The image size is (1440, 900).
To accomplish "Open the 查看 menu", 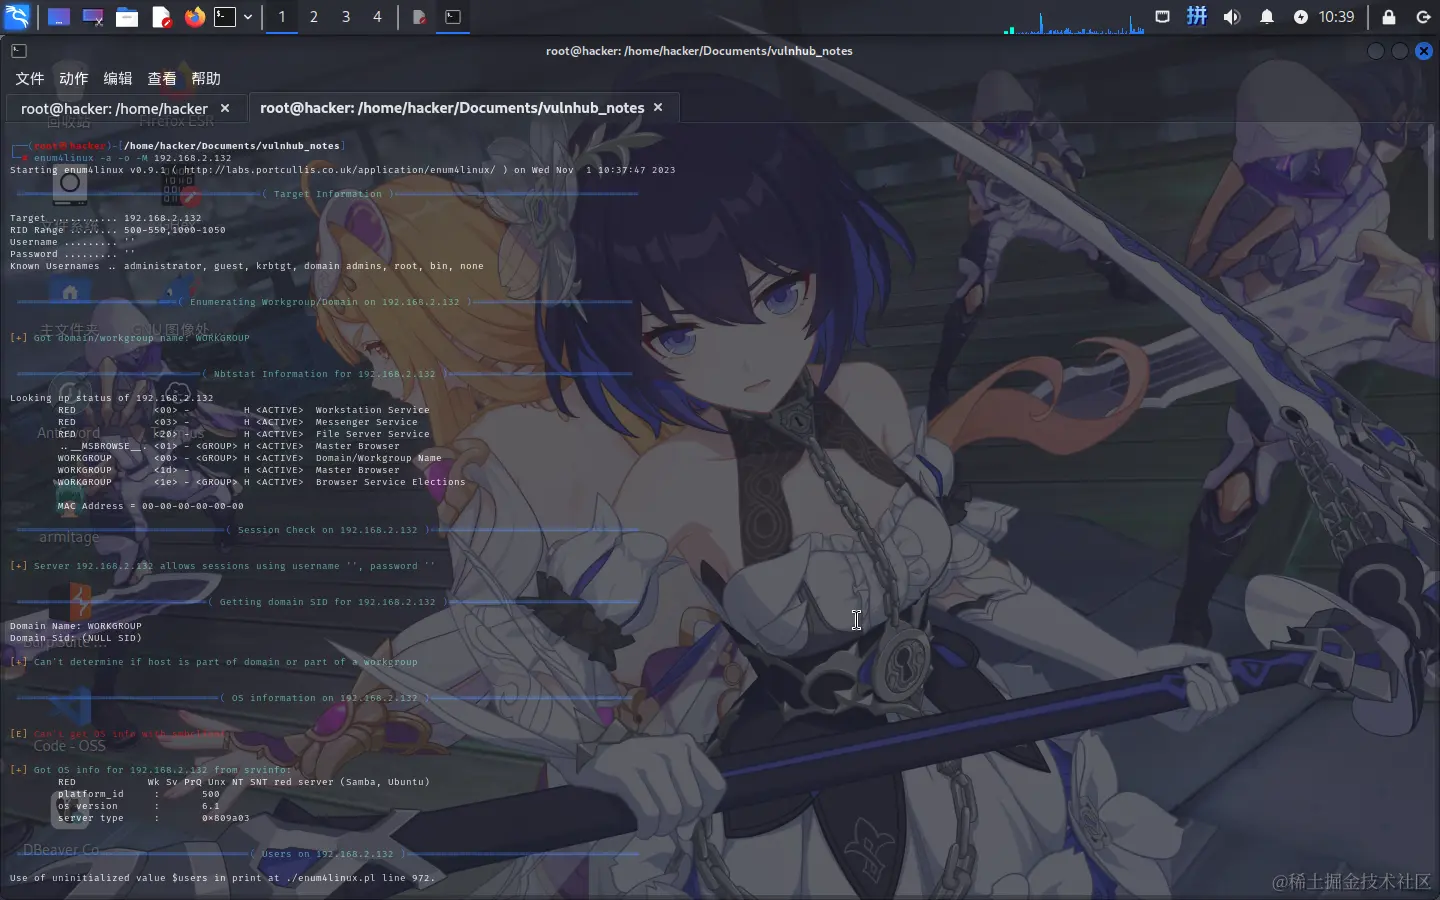I will pyautogui.click(x=161, y=78).
